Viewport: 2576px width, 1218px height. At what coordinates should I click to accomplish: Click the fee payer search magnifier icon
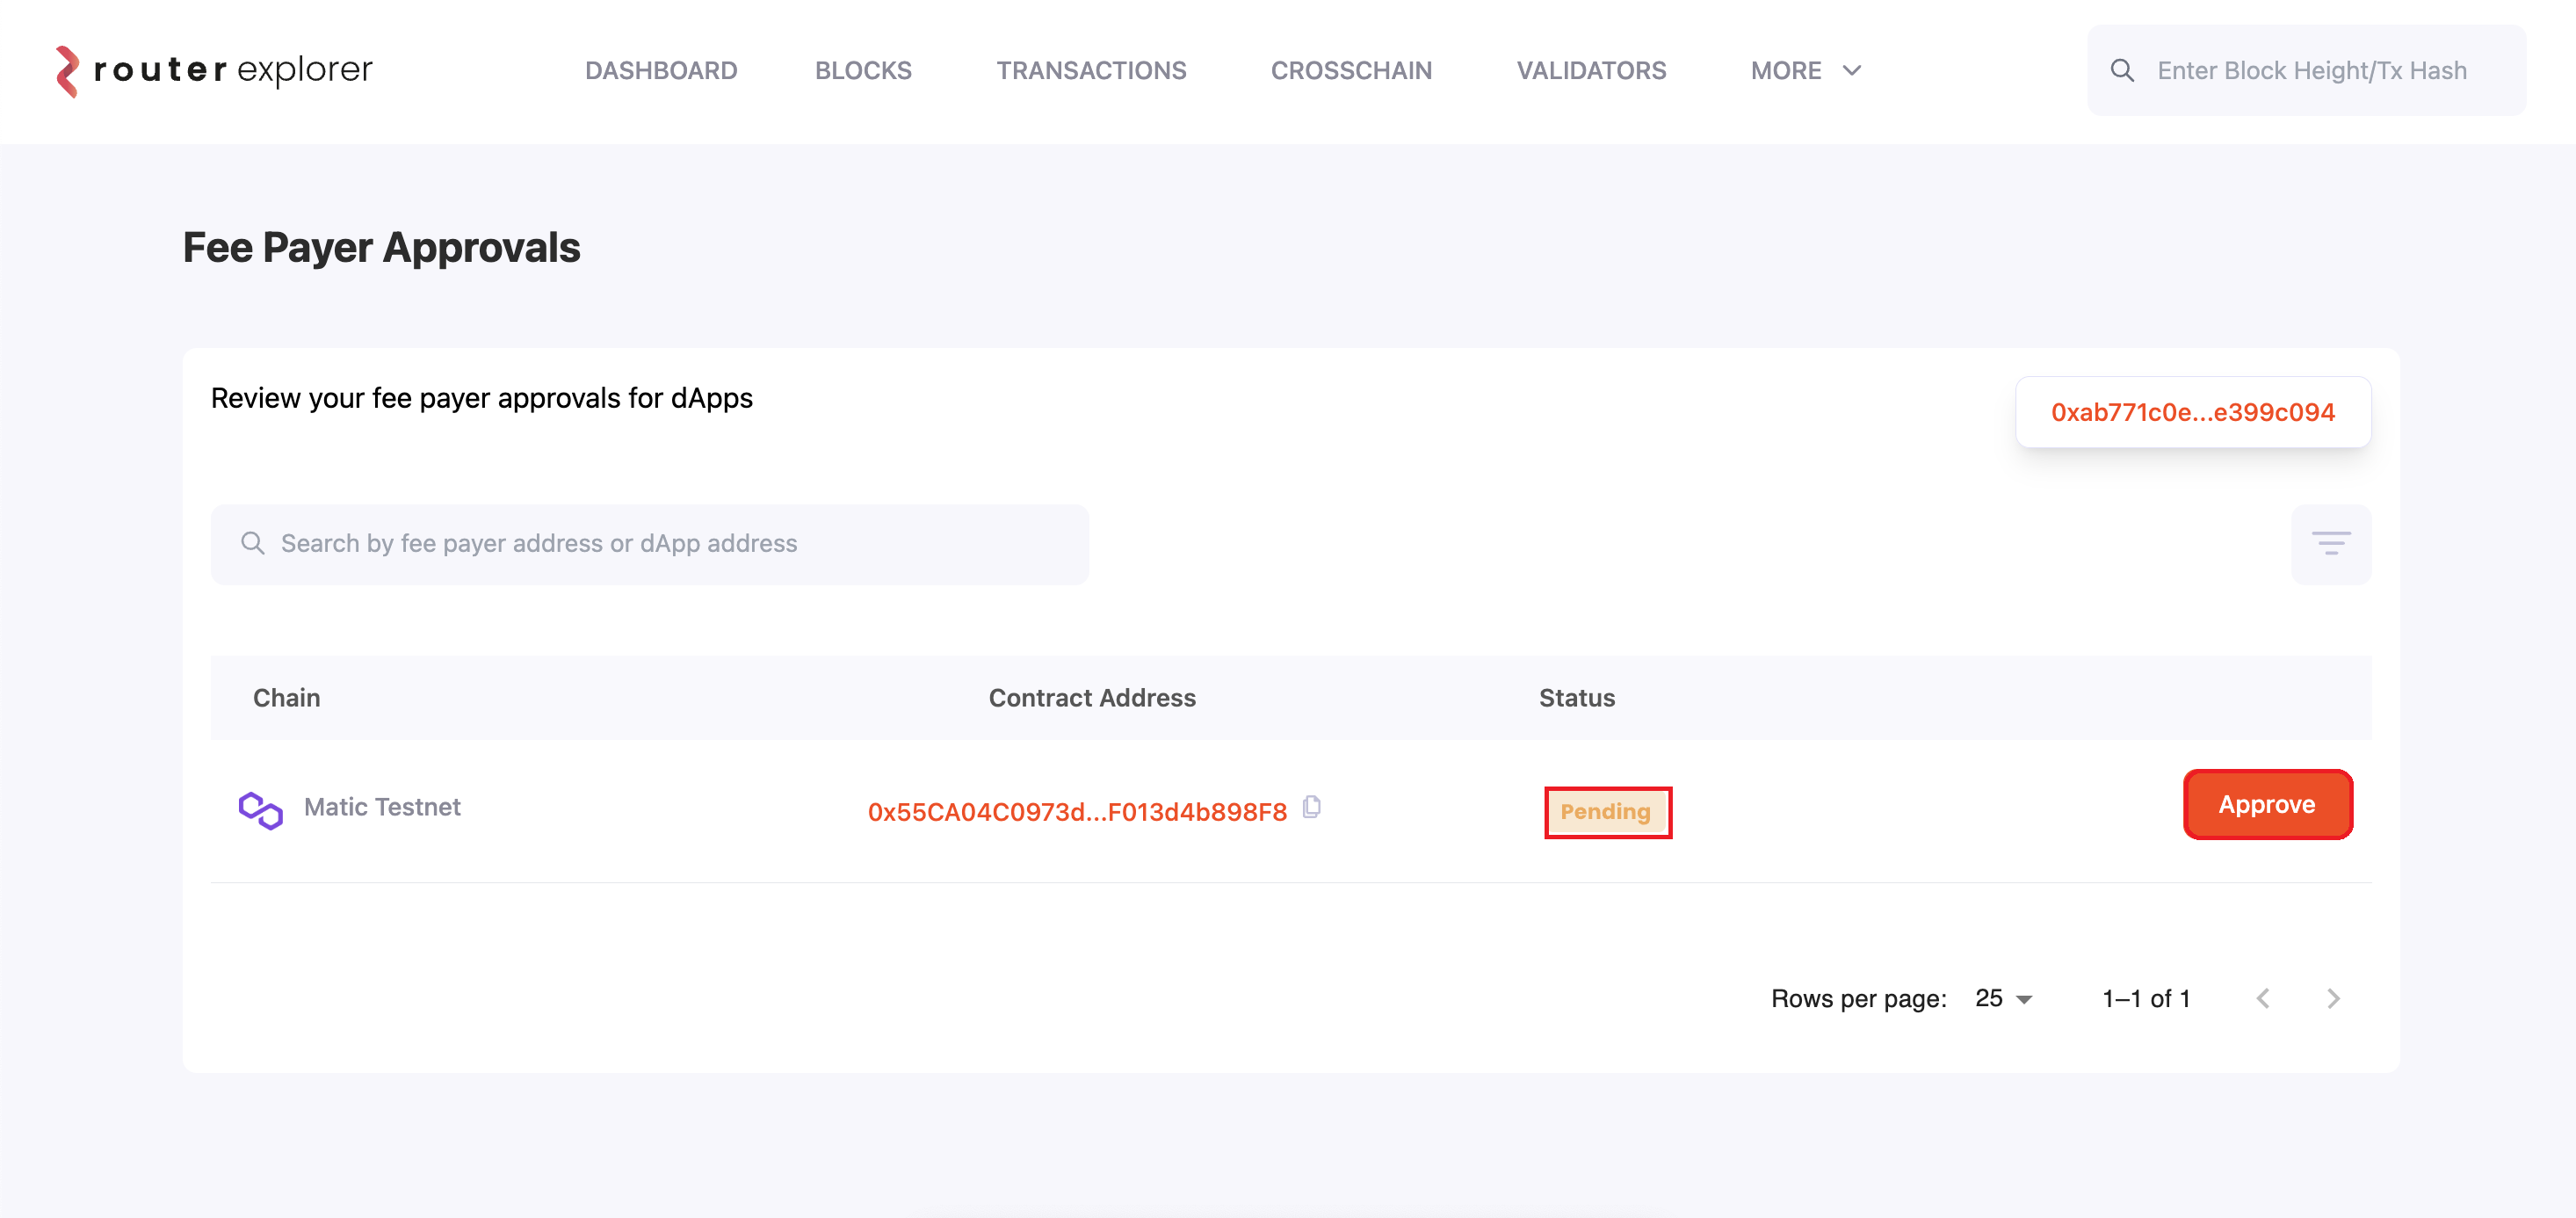point(253,543)
